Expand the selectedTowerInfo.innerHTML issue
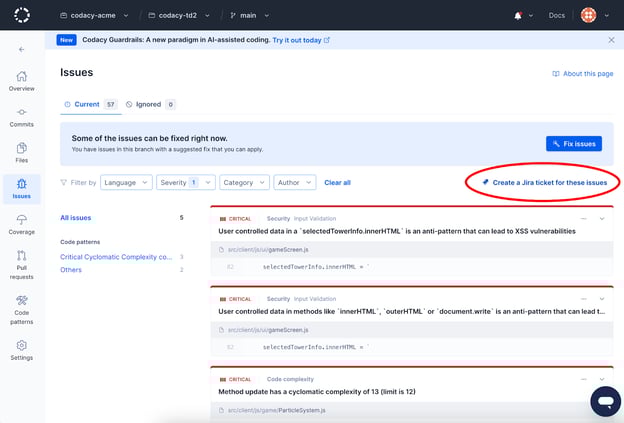624x423 pixels. pos(602,218)
